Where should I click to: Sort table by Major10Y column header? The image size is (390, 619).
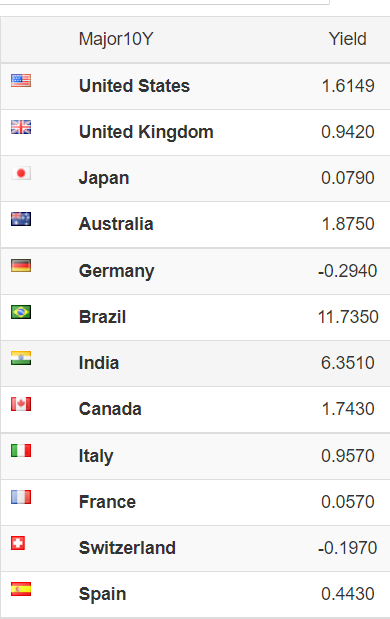tap(116, 39)
